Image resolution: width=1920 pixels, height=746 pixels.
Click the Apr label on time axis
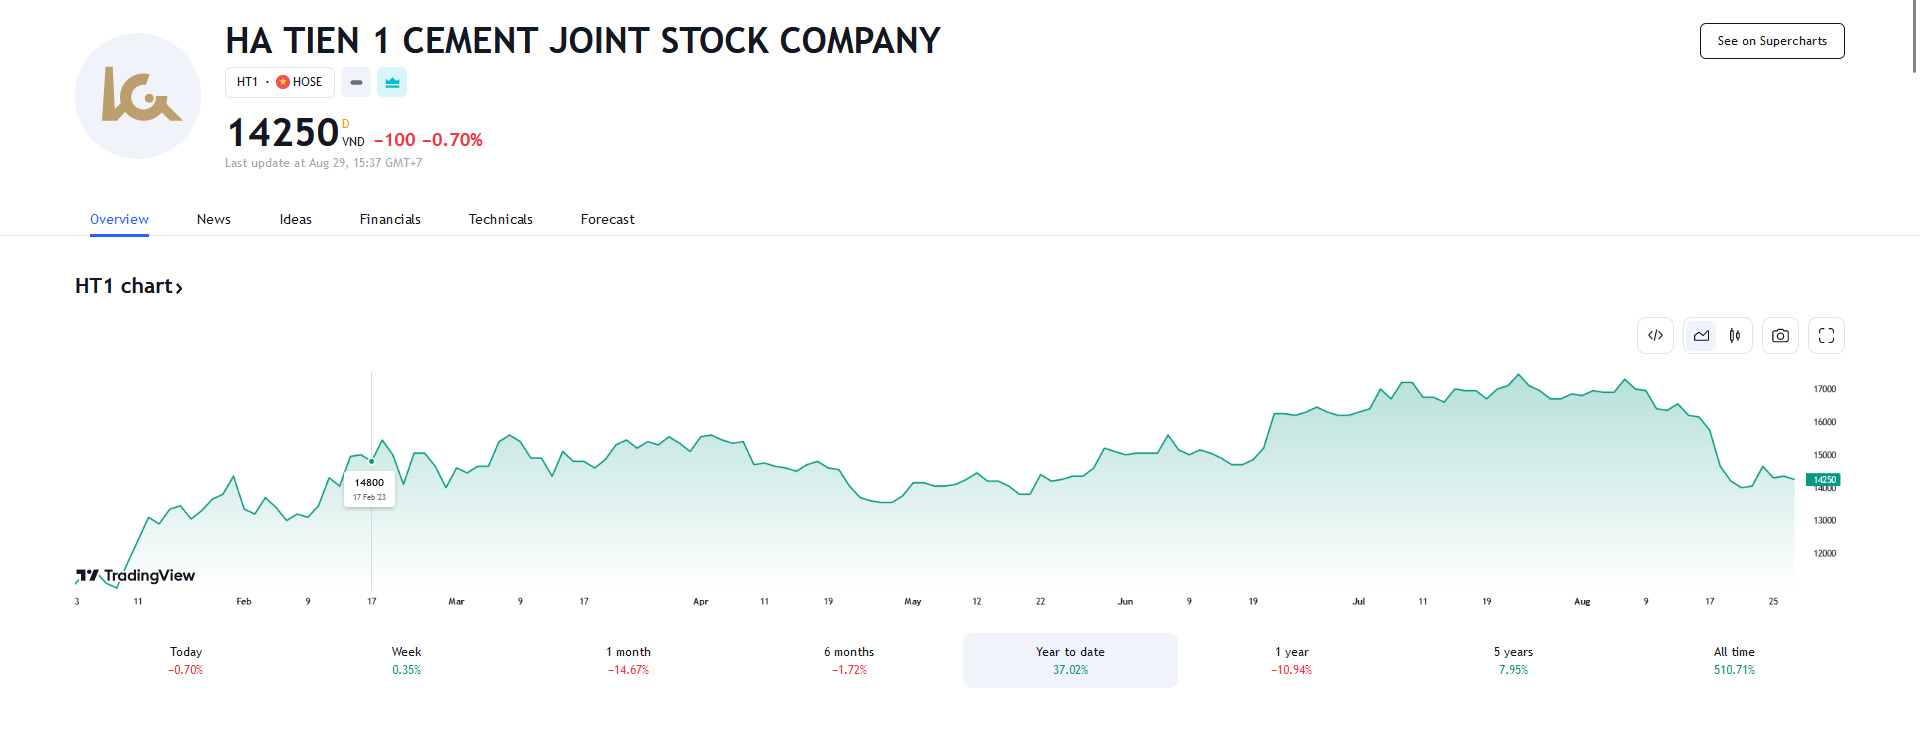[700, 601]
